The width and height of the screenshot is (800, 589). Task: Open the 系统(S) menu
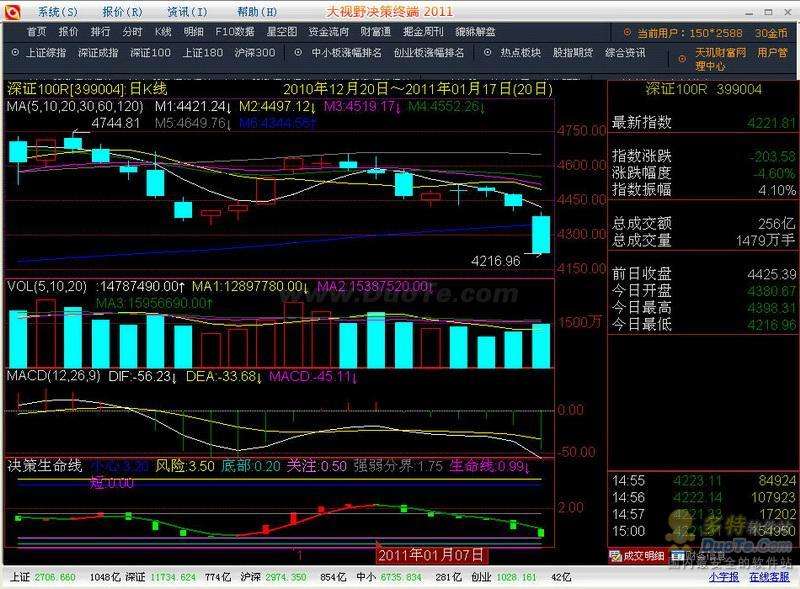[58, 12]
